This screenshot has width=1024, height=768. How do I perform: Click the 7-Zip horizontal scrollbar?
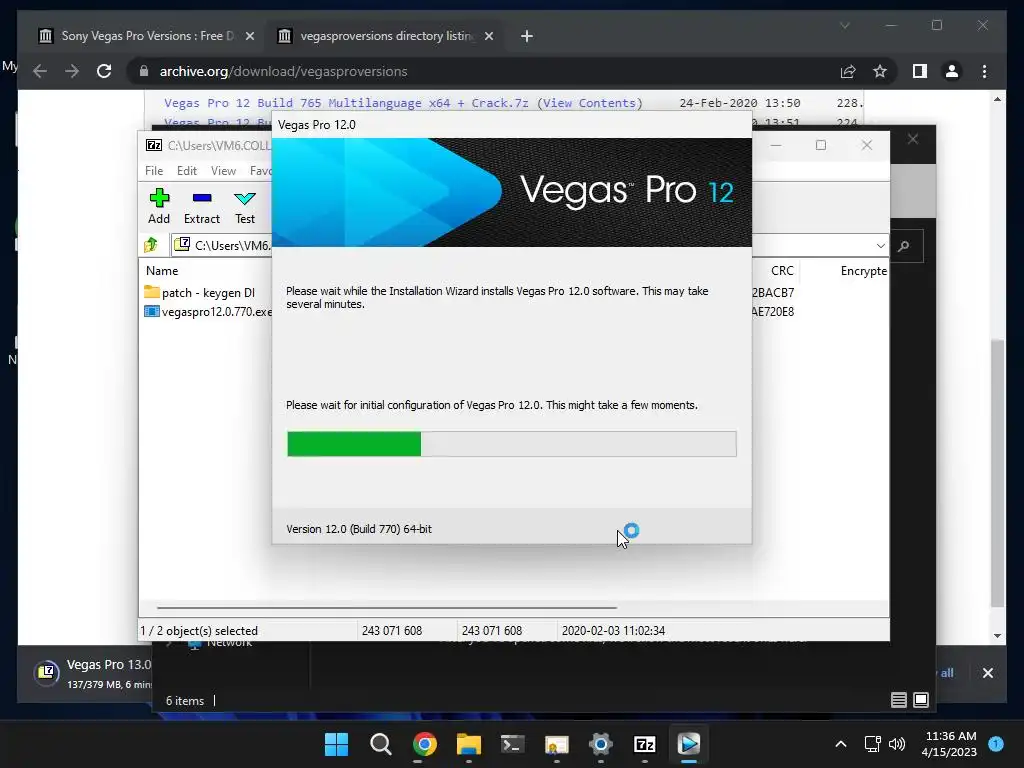[x=387, y=607]
